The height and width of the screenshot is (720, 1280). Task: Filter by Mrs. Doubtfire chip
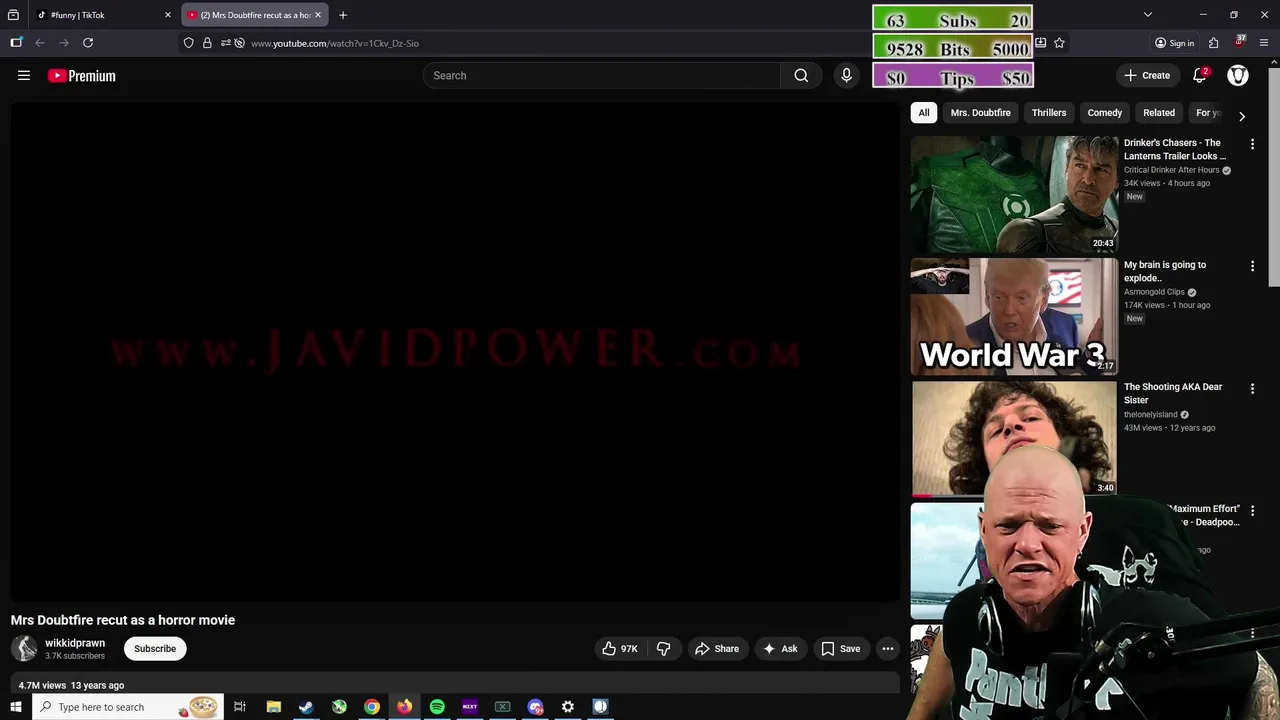tap(981, 113)
